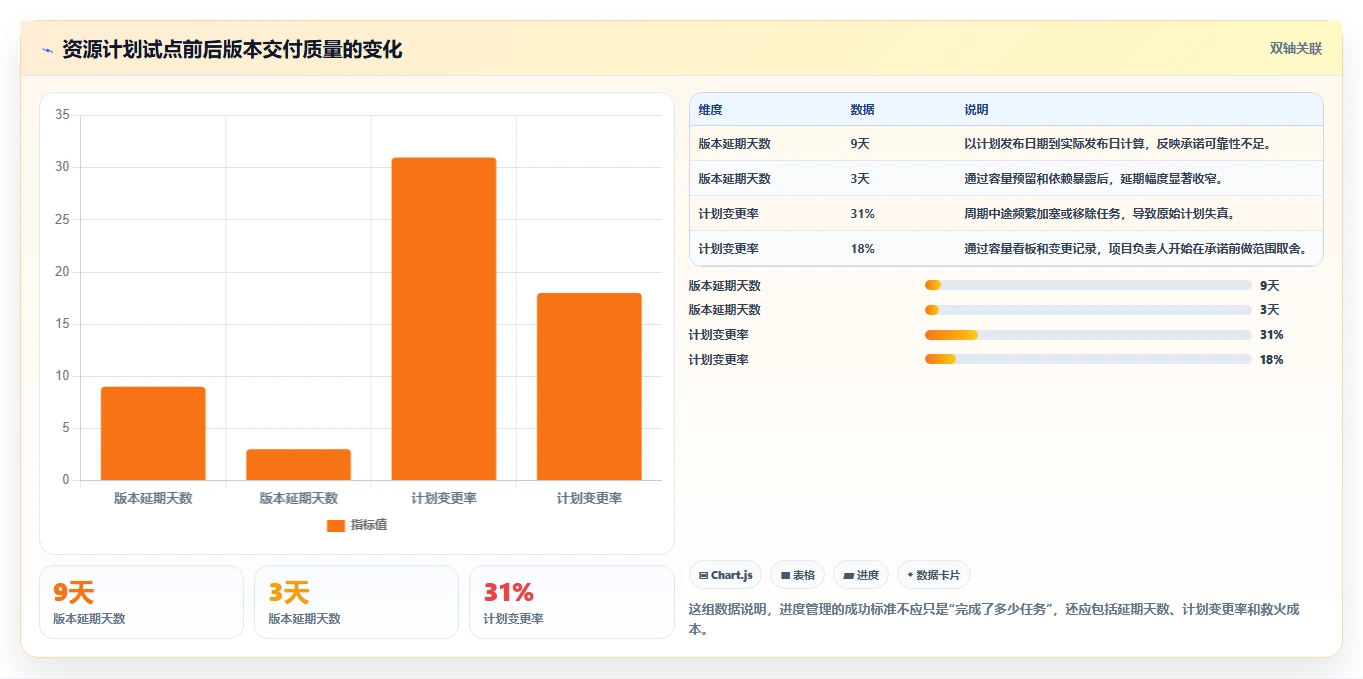Viewport: 1363px width, 679px height.
Task: Click the chart bar with value 18
Action: point(589,386)
